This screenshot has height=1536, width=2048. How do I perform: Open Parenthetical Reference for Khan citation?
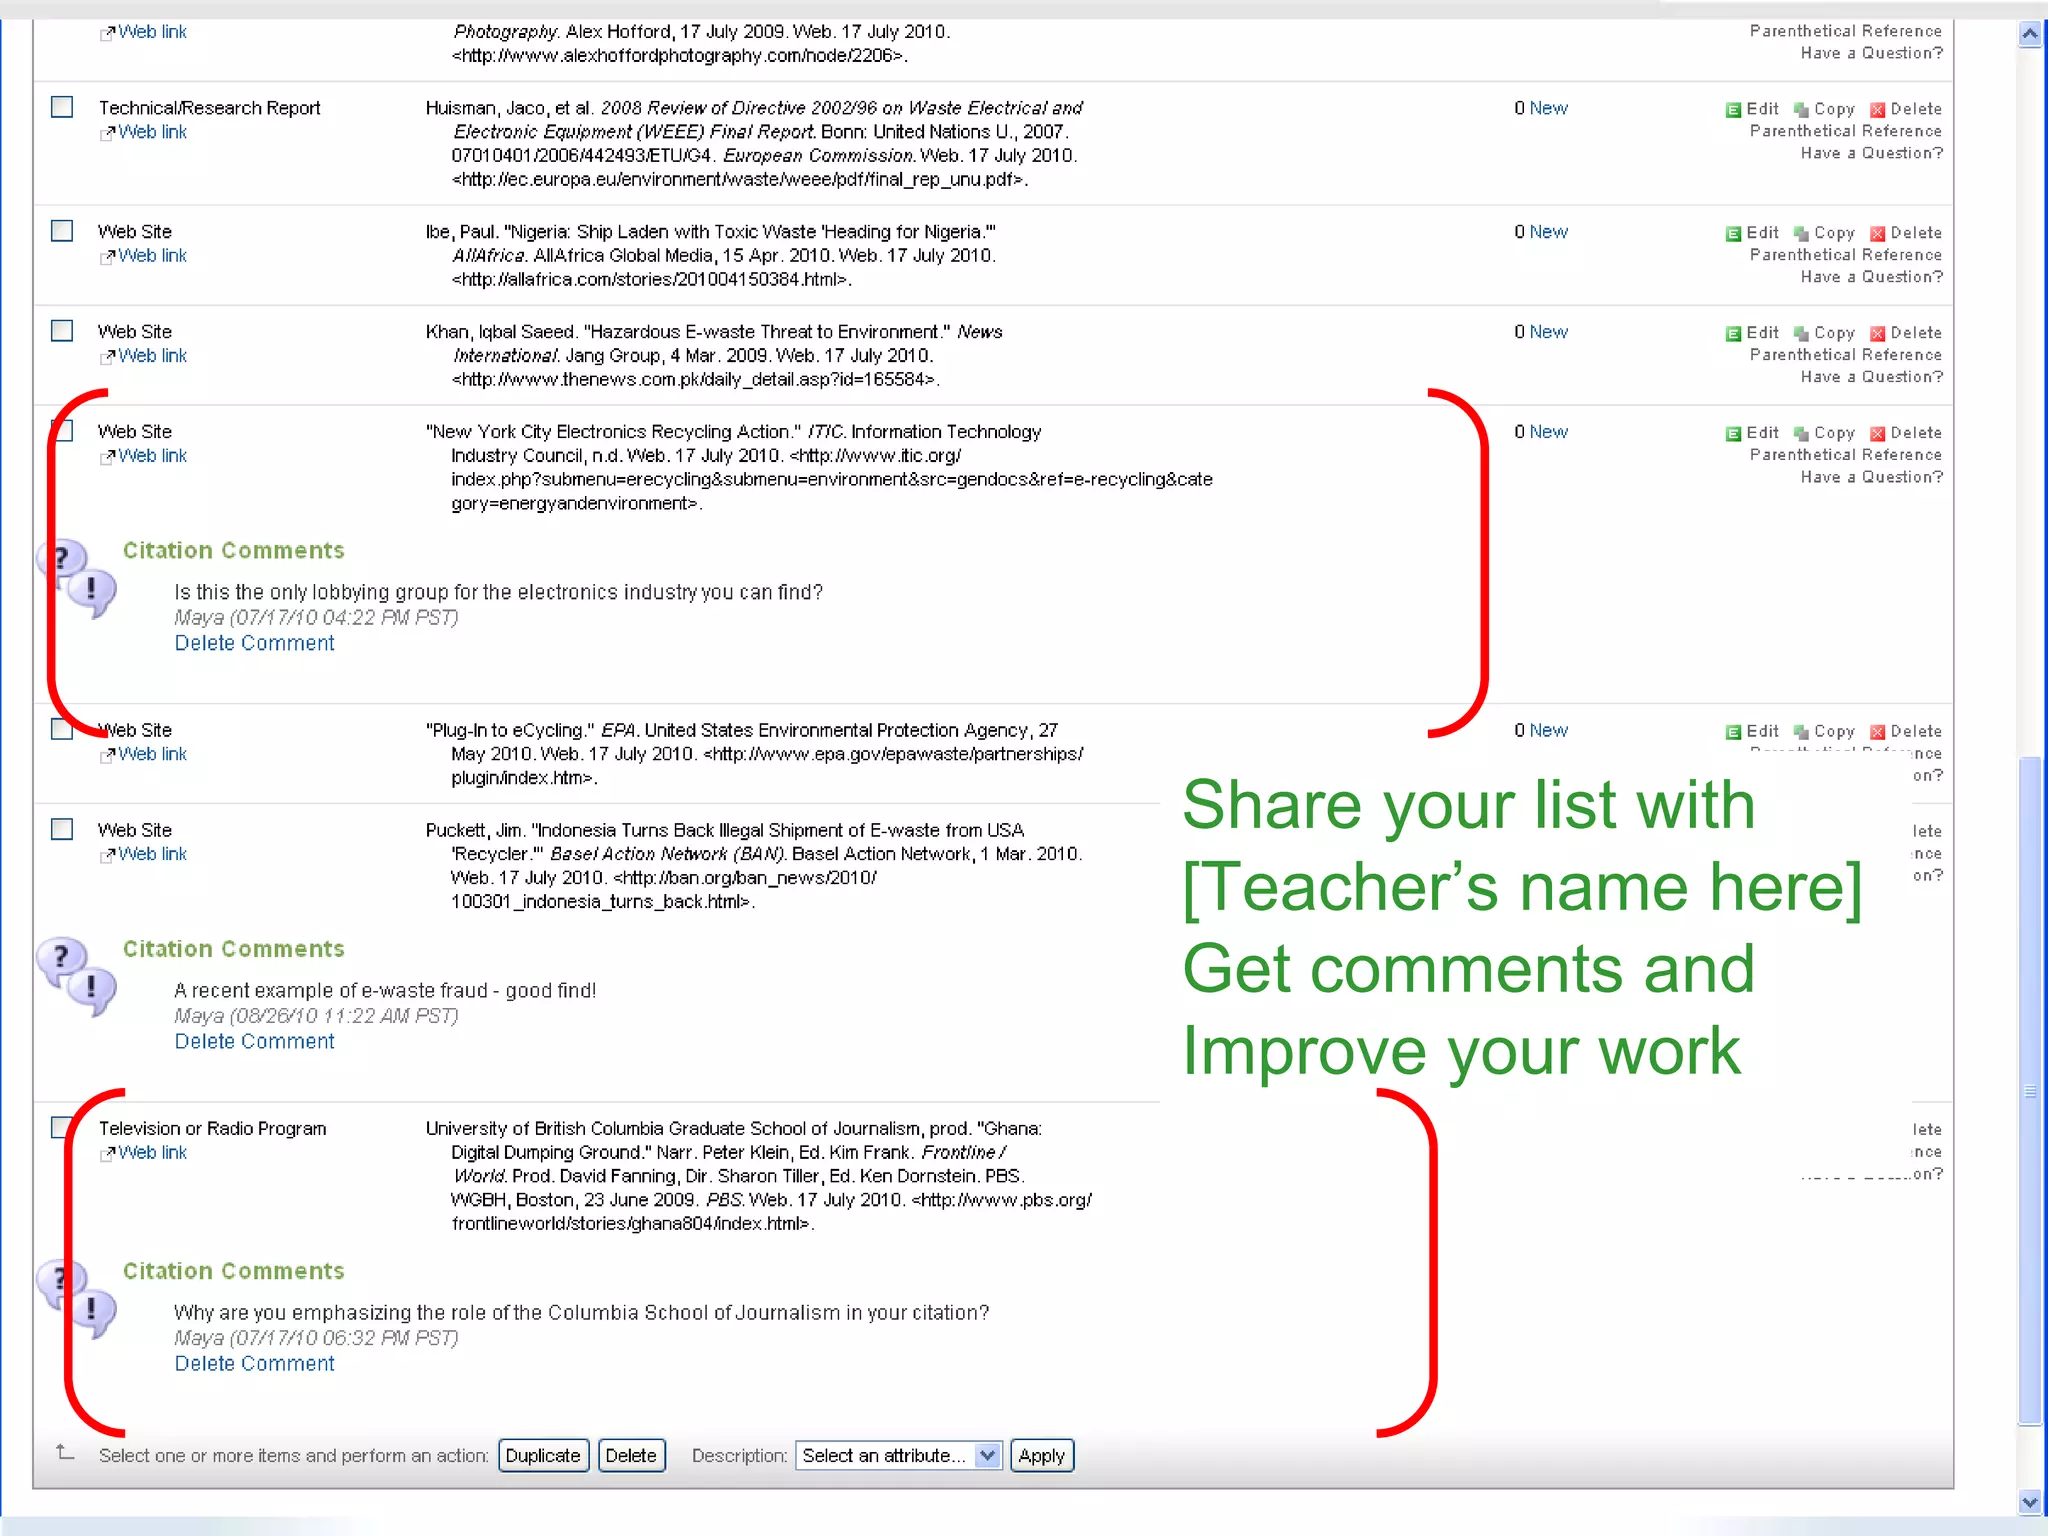point(1845,355)
